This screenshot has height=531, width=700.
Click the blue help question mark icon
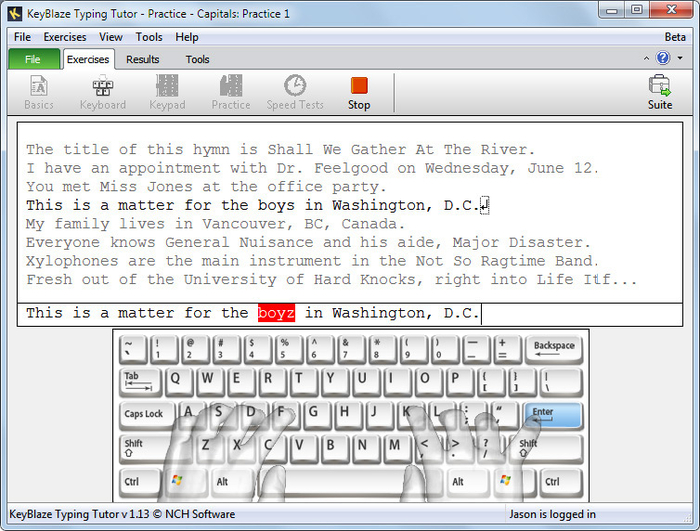click(x=663, y=58)
